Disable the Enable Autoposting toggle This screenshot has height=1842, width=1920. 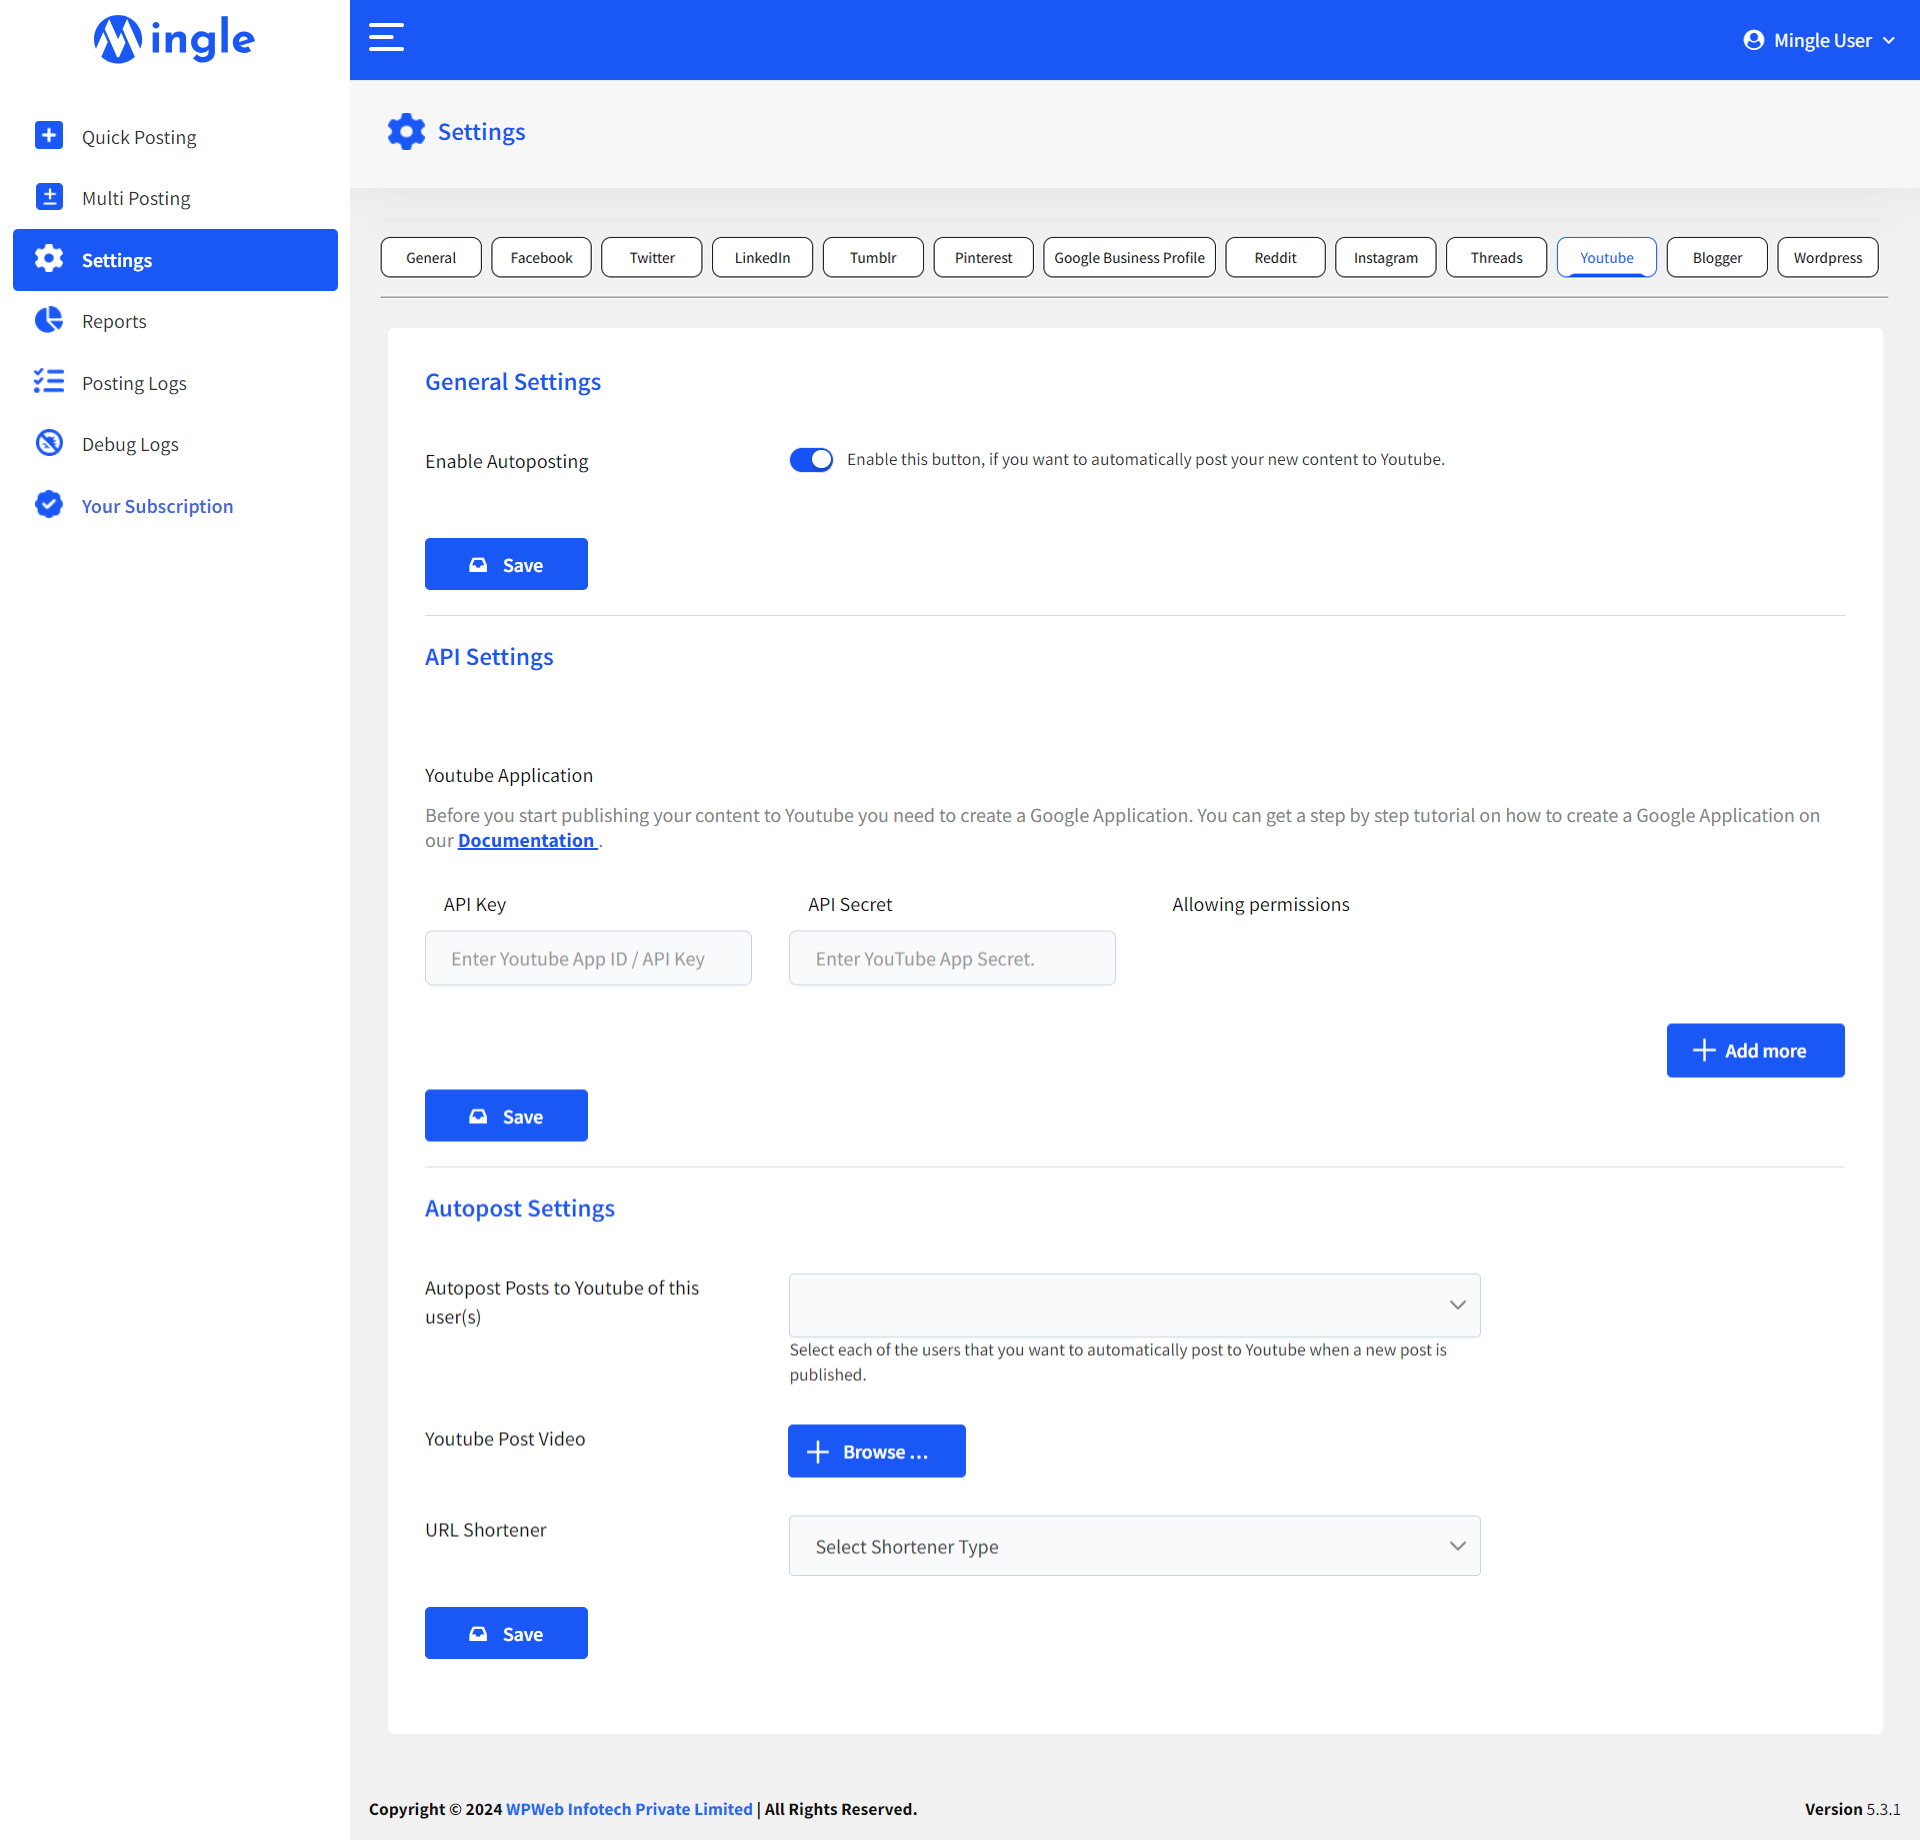pos(811,459)
